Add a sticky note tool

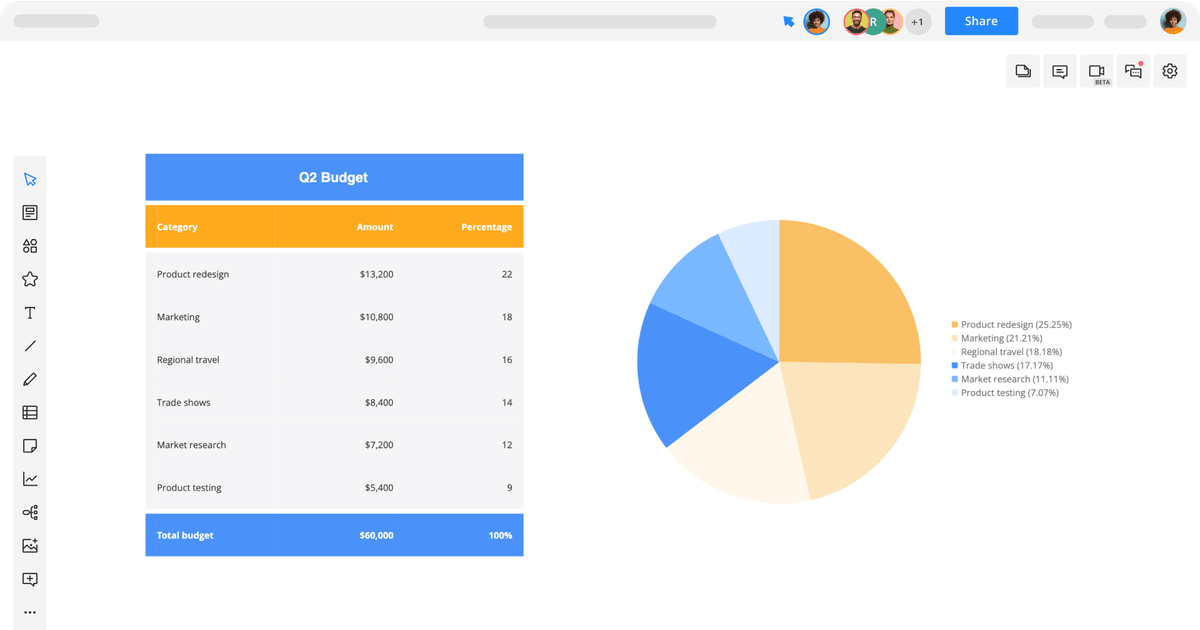[30, 445]
